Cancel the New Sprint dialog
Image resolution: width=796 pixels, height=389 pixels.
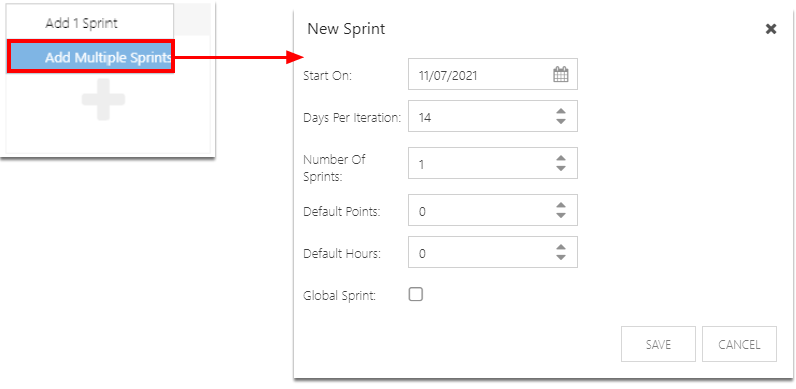point(739,344)
